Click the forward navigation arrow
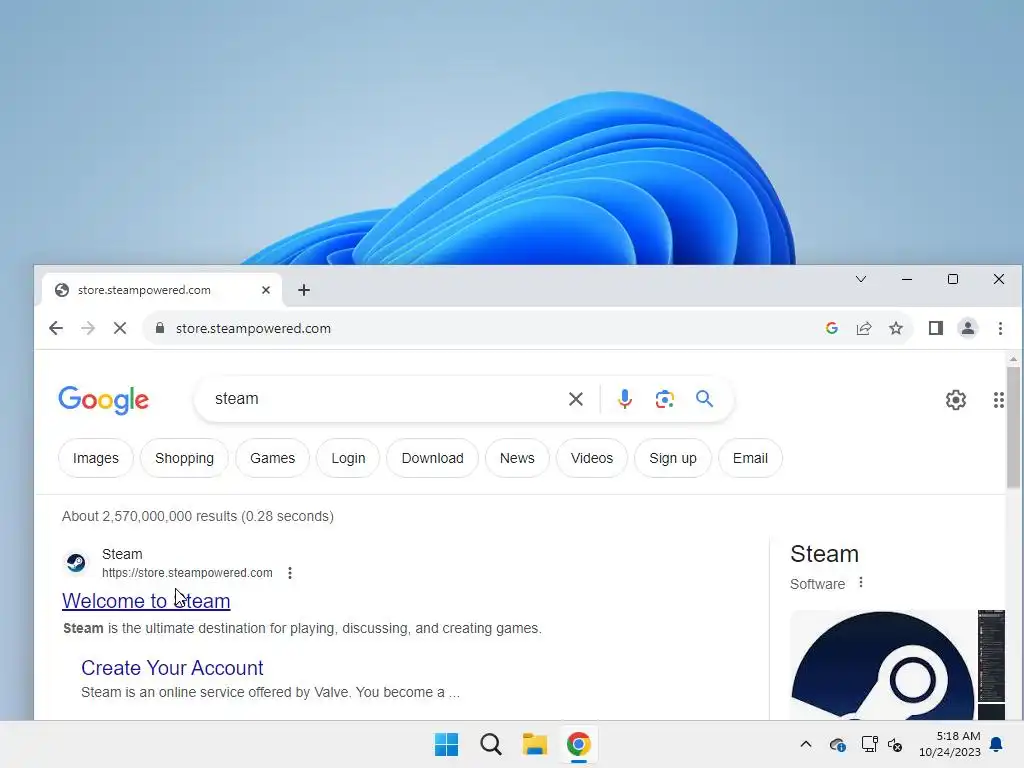 click(x=88, y=328)
